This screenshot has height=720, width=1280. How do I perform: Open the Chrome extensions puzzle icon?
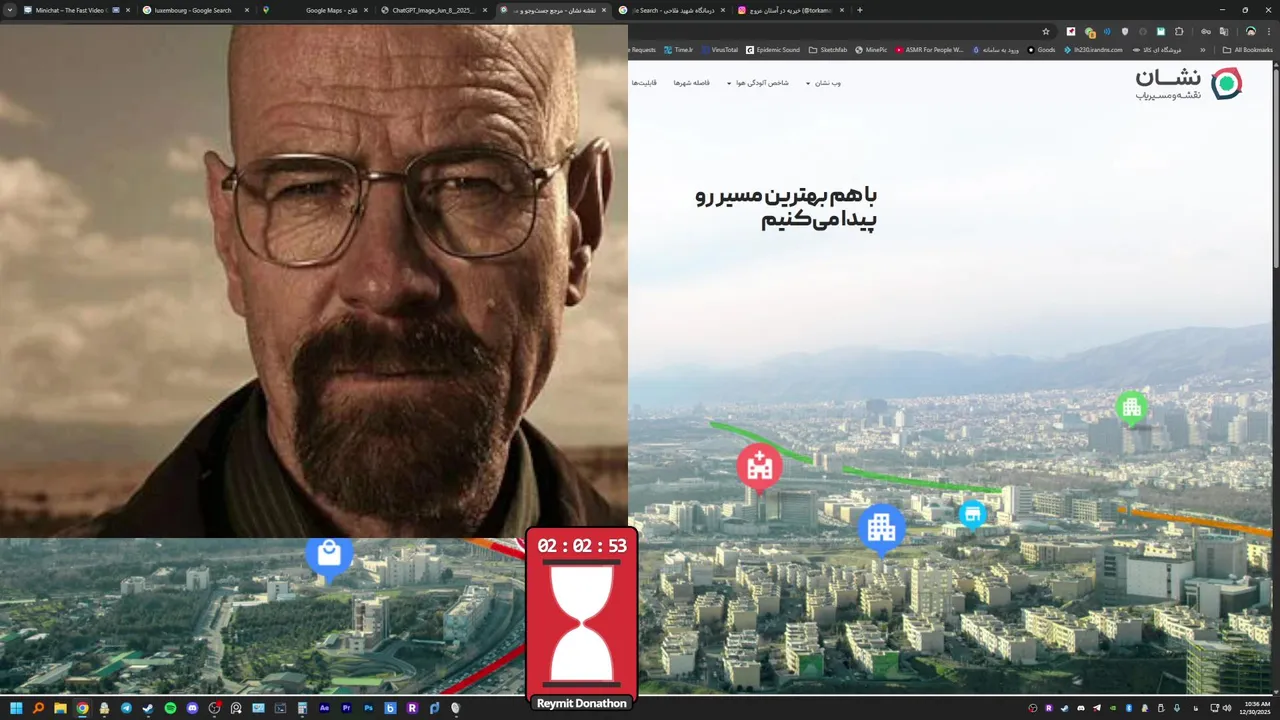(x=1178, y=31)
